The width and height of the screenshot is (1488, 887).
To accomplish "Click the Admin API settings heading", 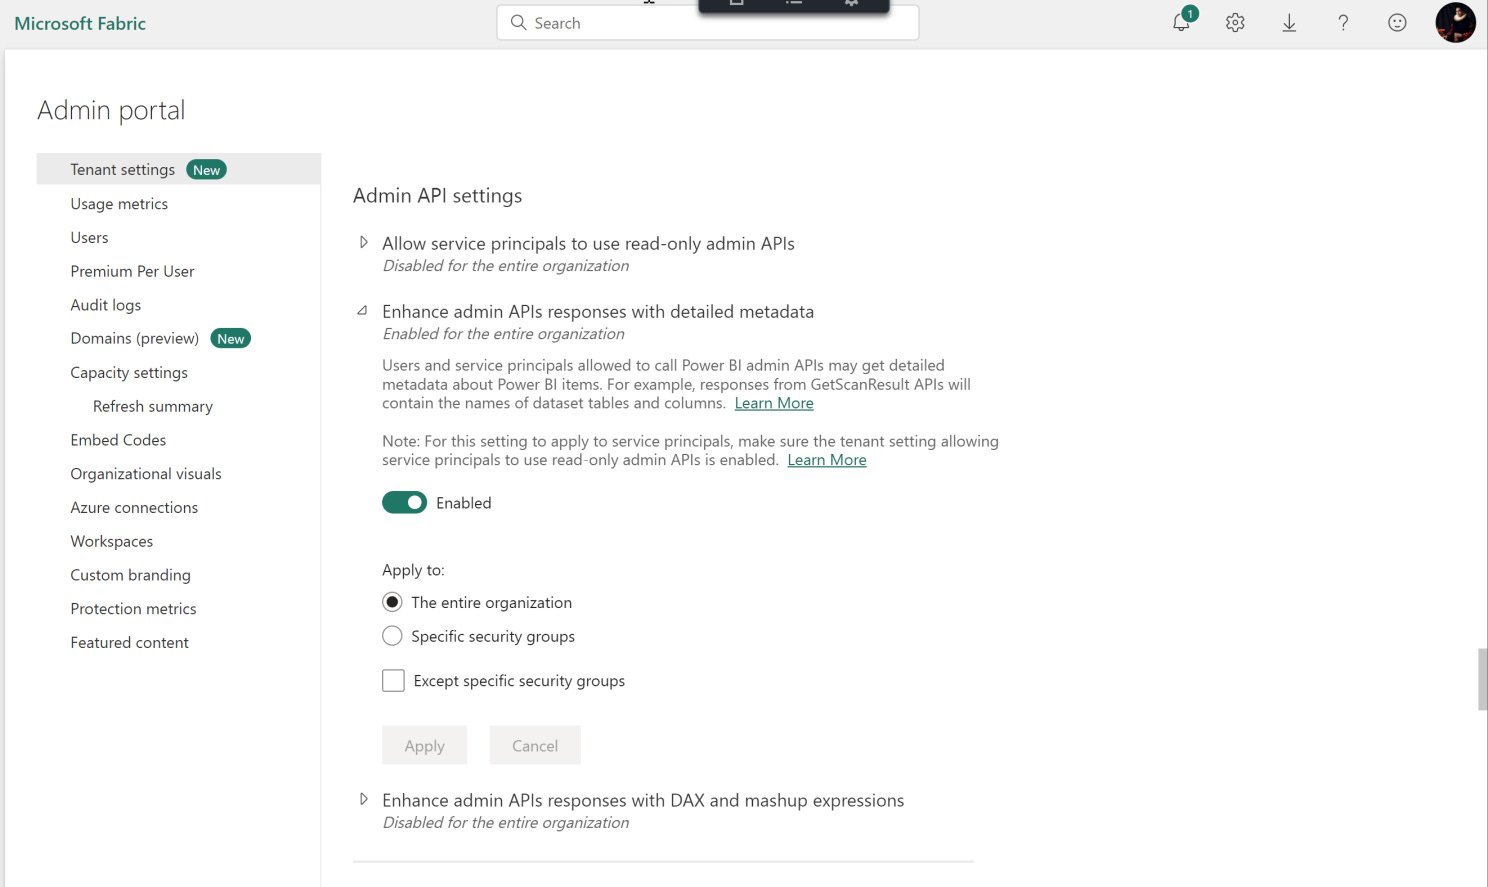I will [x=437, y=196].
